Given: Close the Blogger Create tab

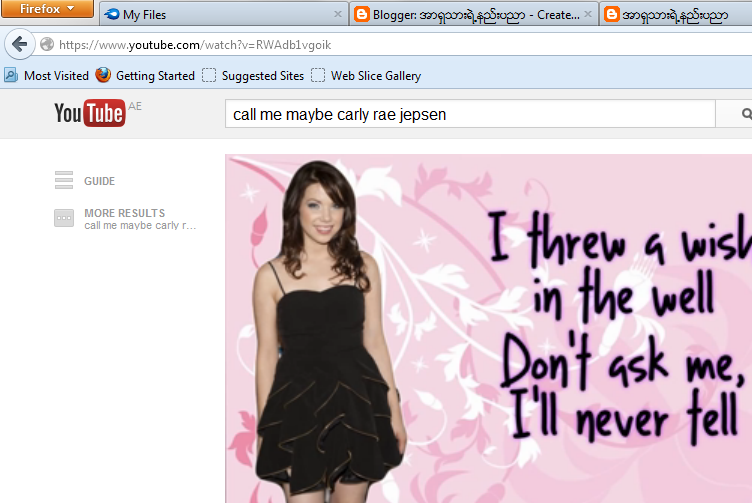Looking at the screenshot, I should (588, 14).
